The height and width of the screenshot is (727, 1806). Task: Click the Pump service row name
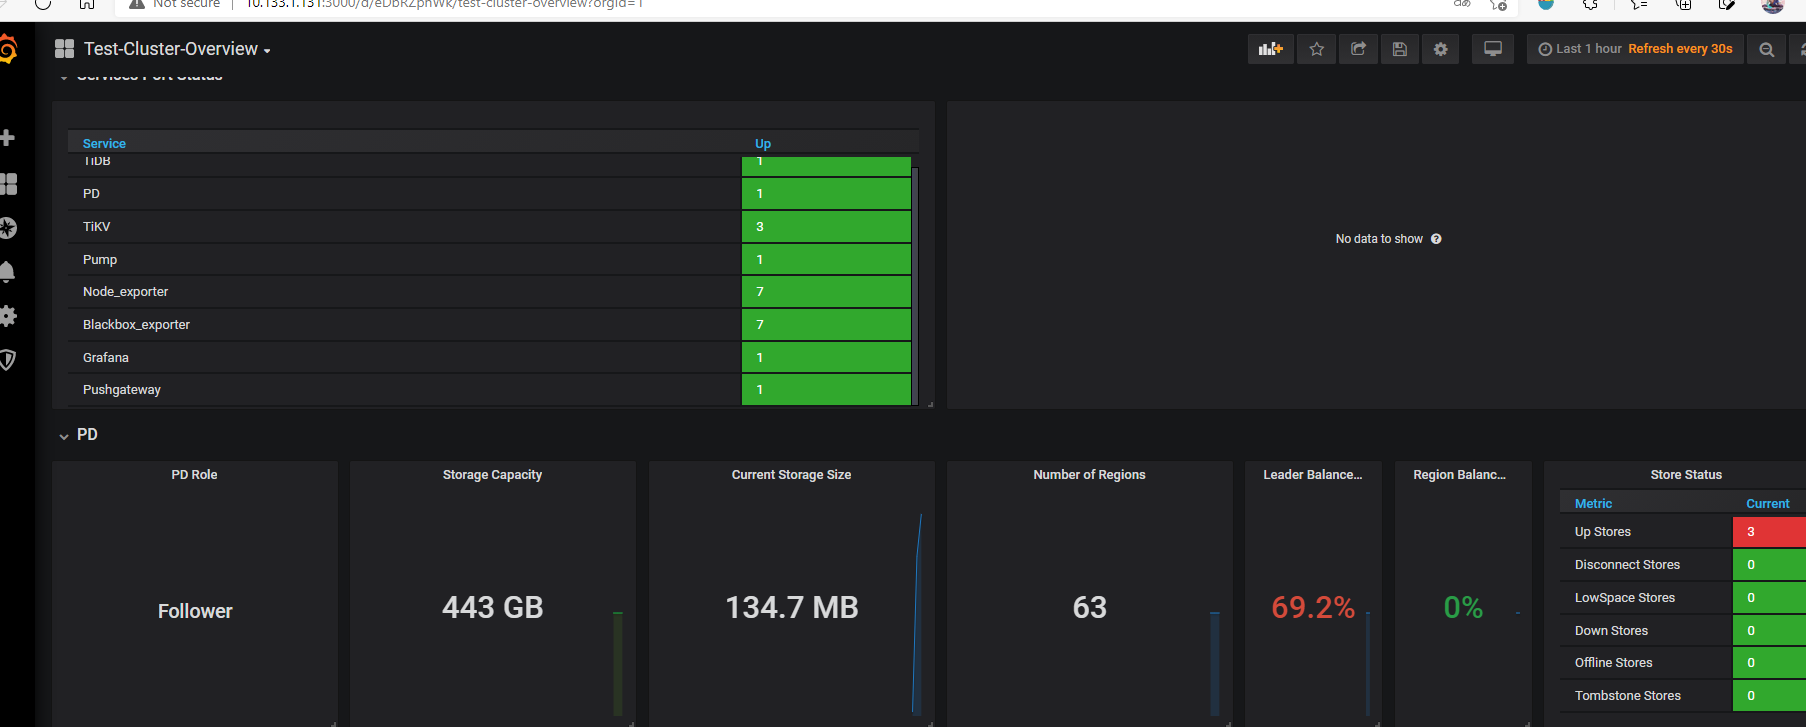[x=100, y=260]
